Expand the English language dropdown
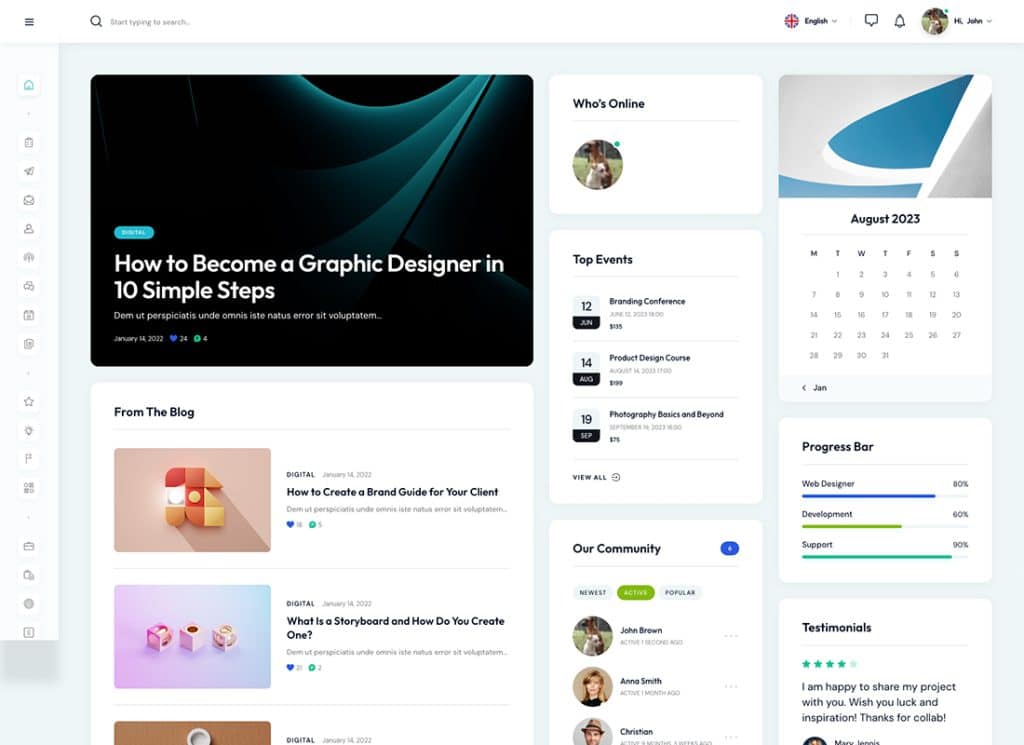1024x745 pixels. click(x=810, y=21)
